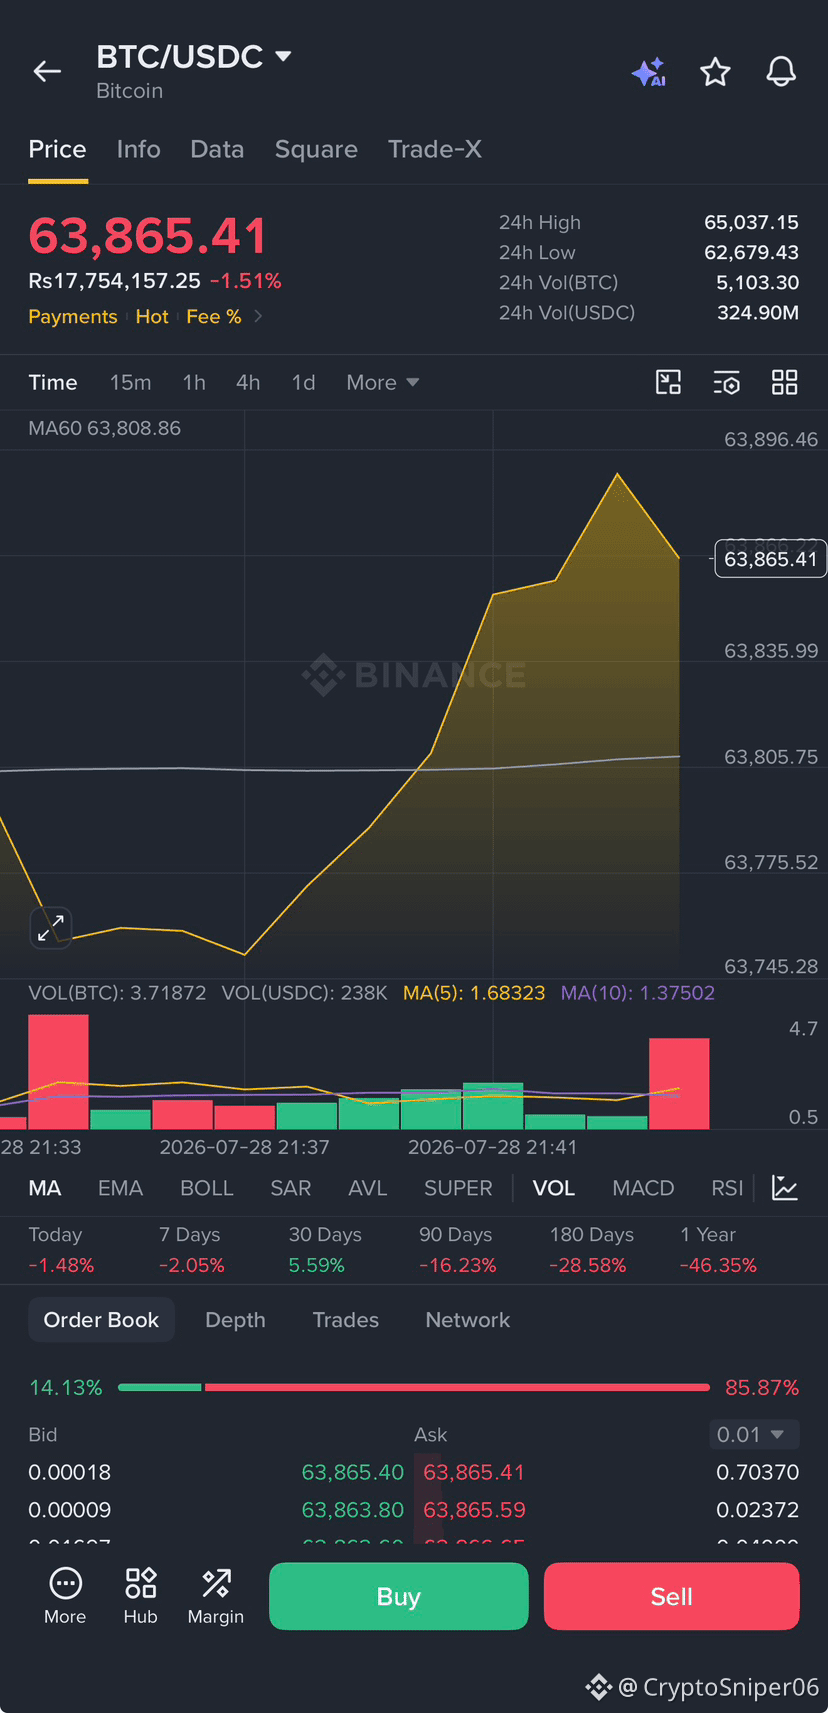The image size is (828, 1713).
Task: Toggle the MA indicator
Action: point(45,1188)
